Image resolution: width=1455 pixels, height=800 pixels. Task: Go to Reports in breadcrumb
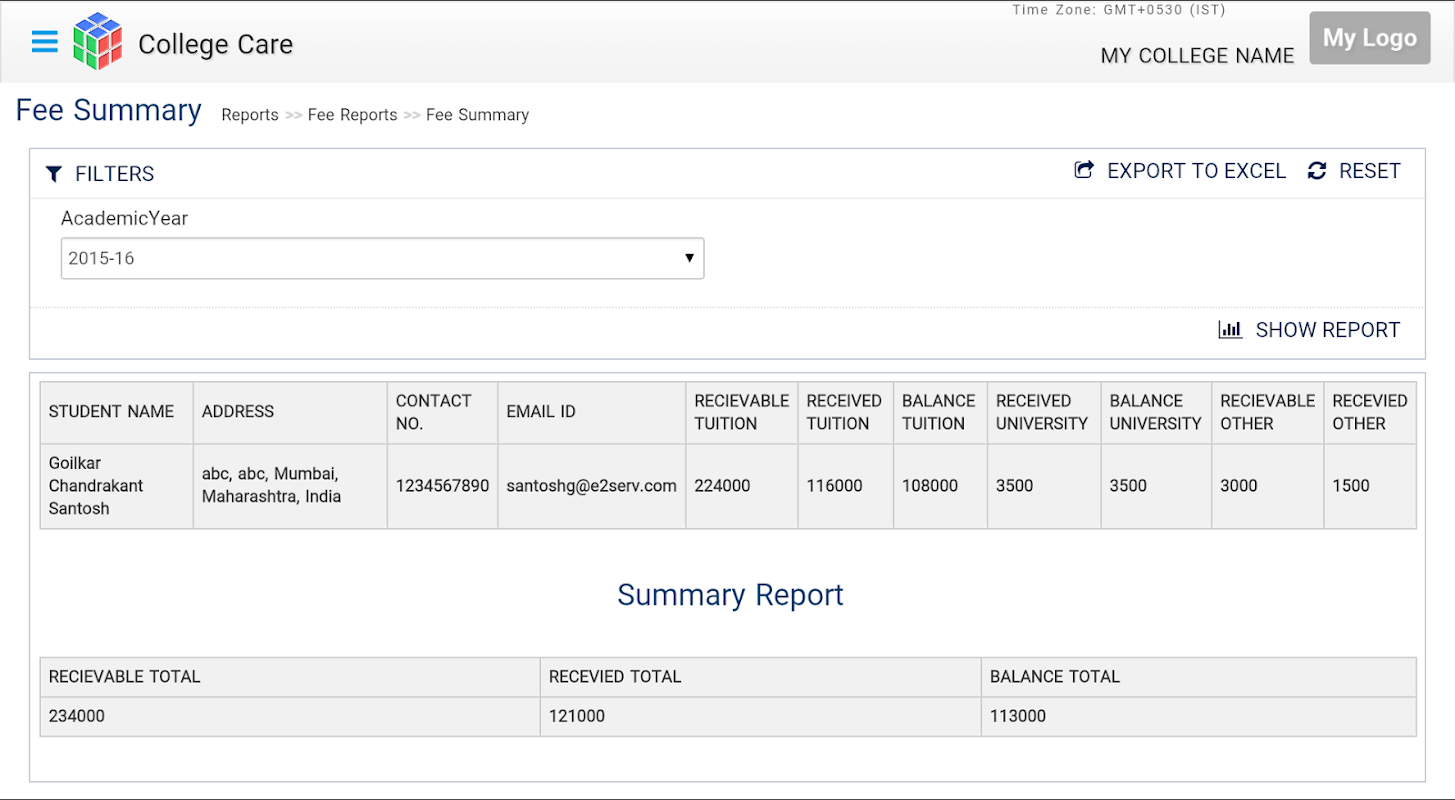pos(250,115)
